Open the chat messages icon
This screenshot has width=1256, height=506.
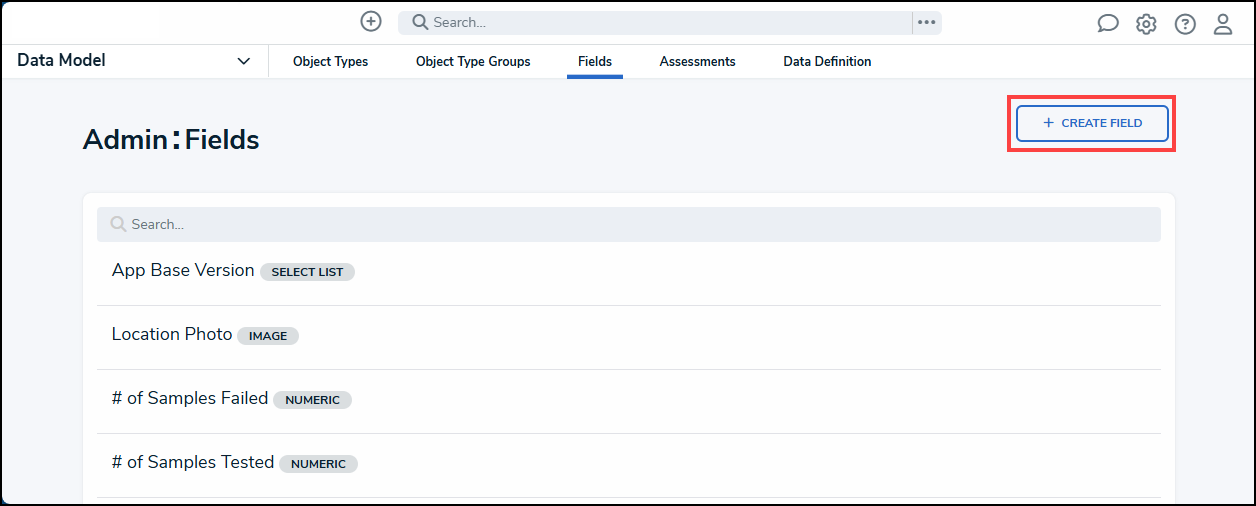(1108, 24)
